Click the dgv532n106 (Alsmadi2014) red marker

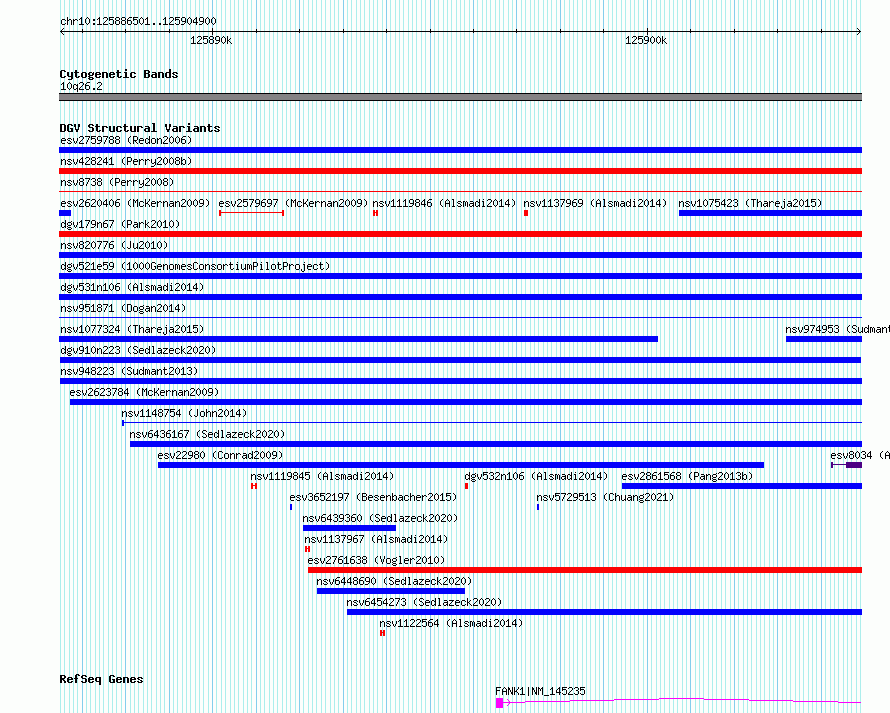point(467,486)
